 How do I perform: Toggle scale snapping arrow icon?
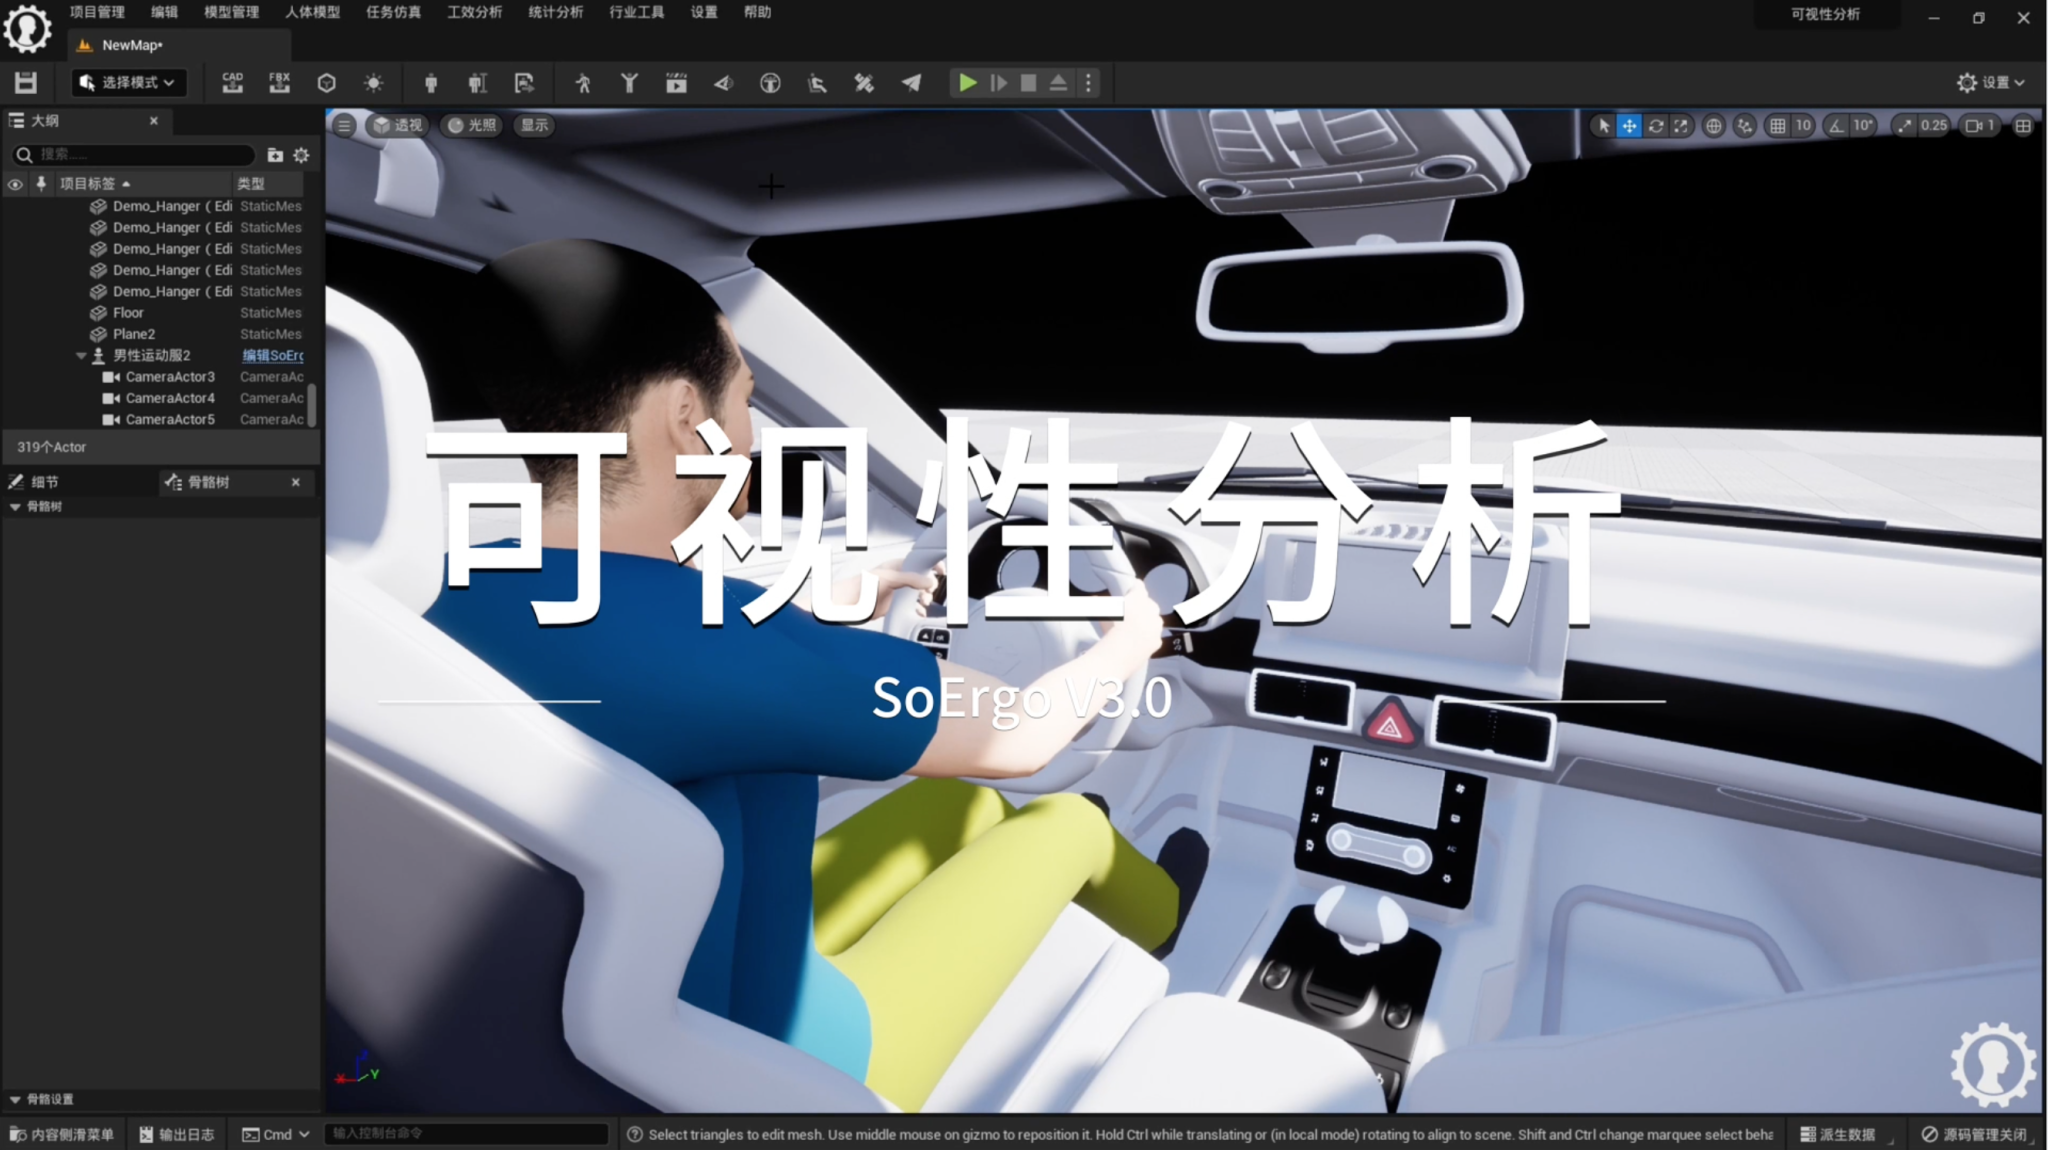(1904, 125)
